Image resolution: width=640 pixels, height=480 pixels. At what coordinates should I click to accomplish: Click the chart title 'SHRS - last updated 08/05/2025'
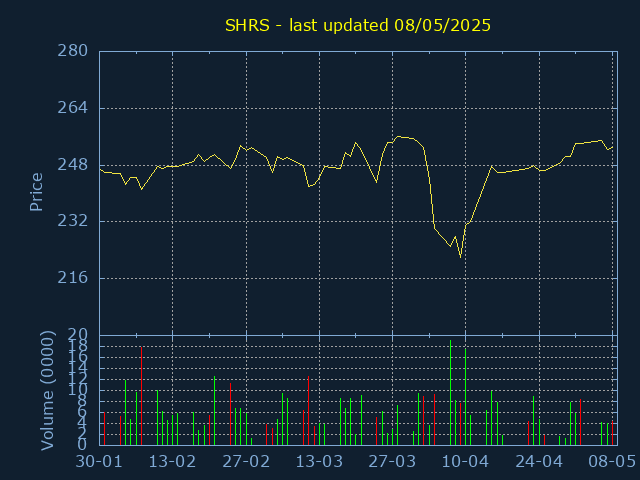click(x=358, y=25)
